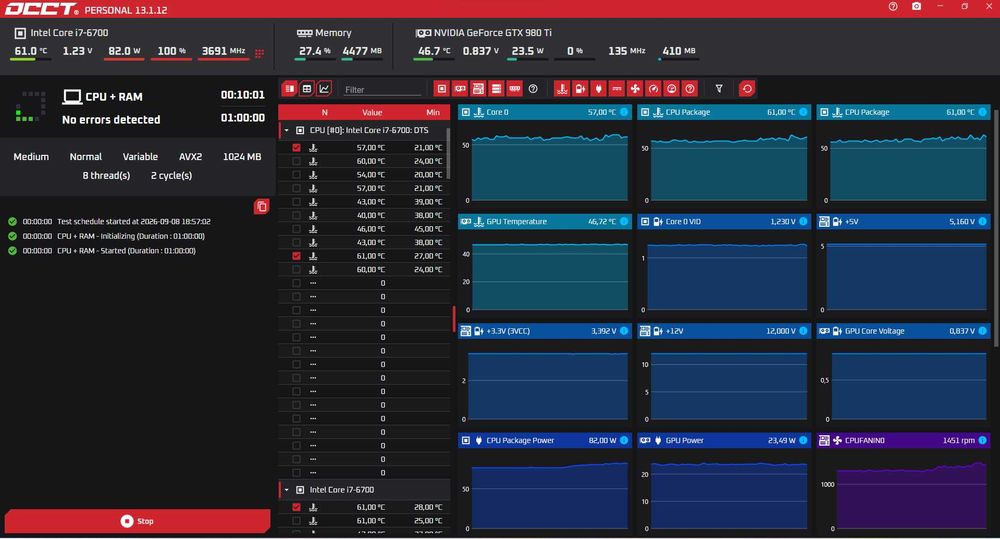Click the AVX2 instruction set setting

[x=191, y=156]
